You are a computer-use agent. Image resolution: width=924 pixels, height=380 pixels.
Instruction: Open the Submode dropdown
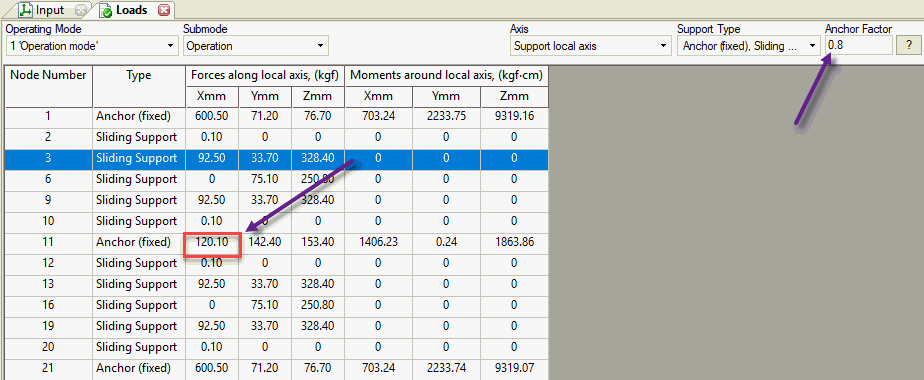[x=255, y=45]
